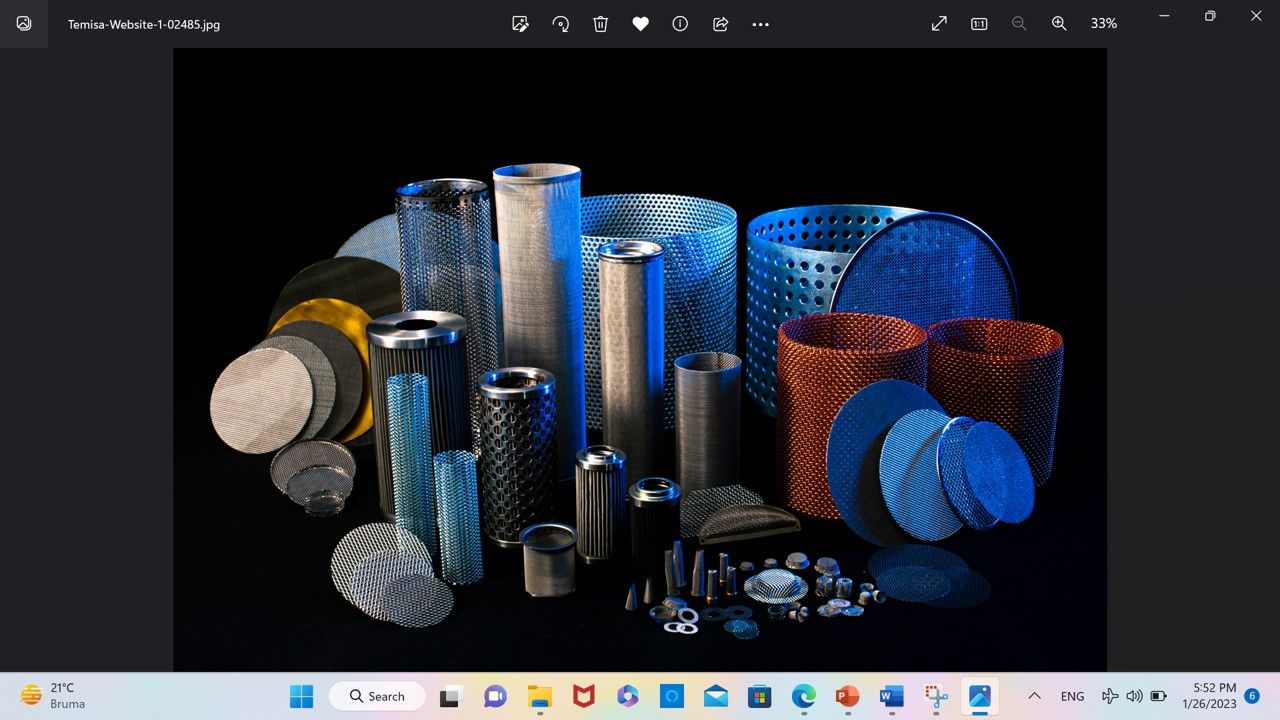Viewport: 1280px width, 720px height.
Task: Click the taskbar Search box
Action: (x=377, y=696)
